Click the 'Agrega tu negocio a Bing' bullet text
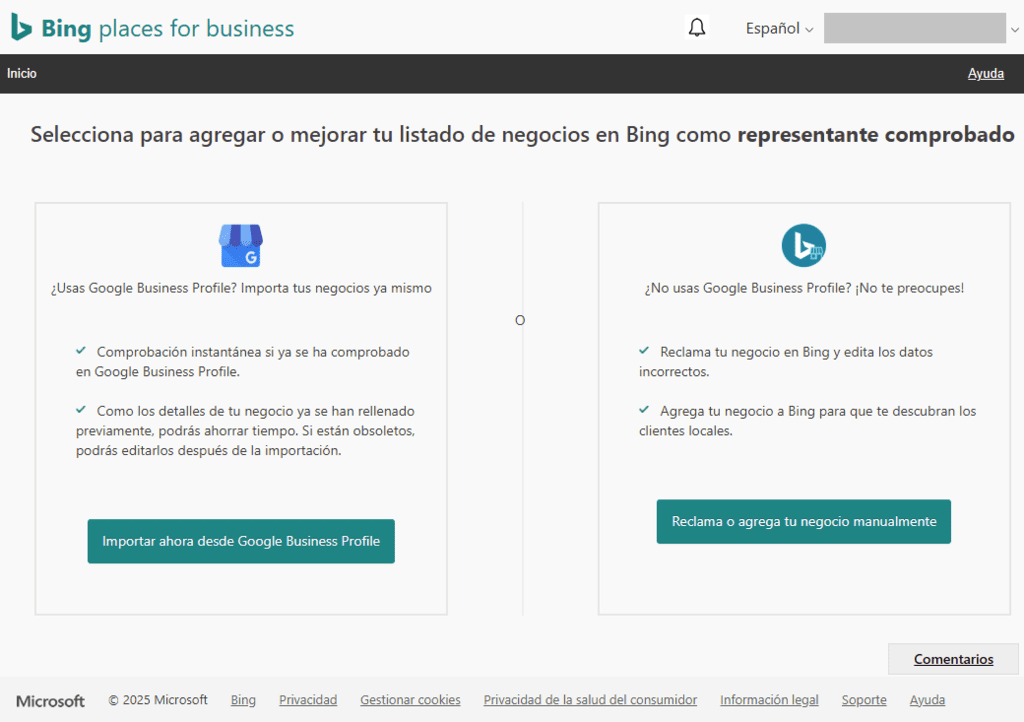 pyautogui.click(x=807, y=421)
